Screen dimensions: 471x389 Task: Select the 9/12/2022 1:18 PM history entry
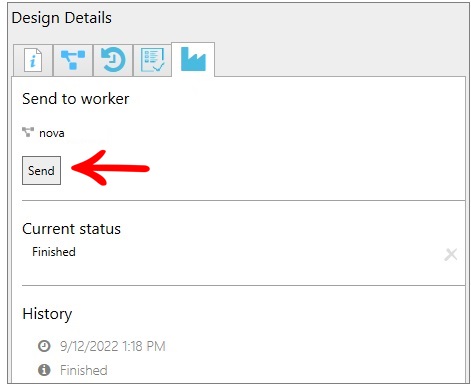pos(113,346)
